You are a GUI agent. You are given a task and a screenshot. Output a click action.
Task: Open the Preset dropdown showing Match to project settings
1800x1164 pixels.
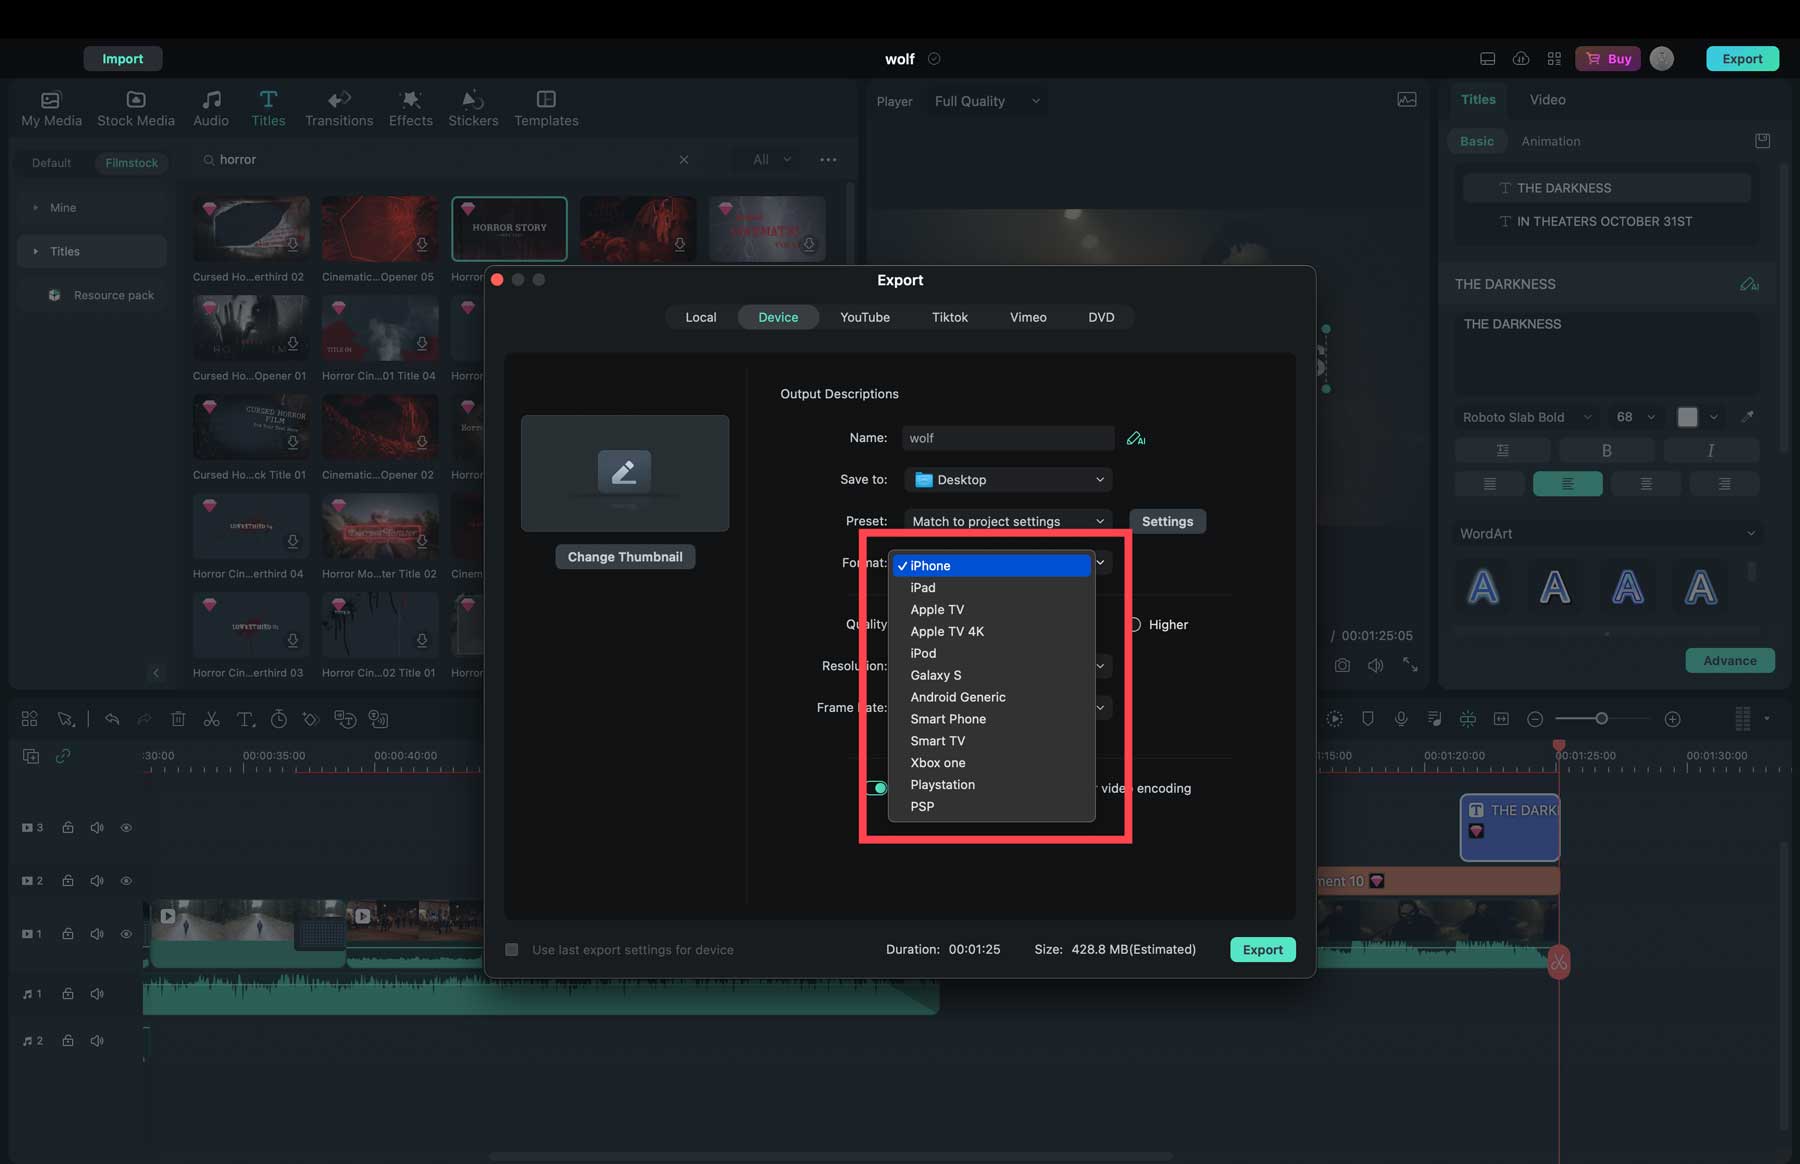coord(1006,520)
